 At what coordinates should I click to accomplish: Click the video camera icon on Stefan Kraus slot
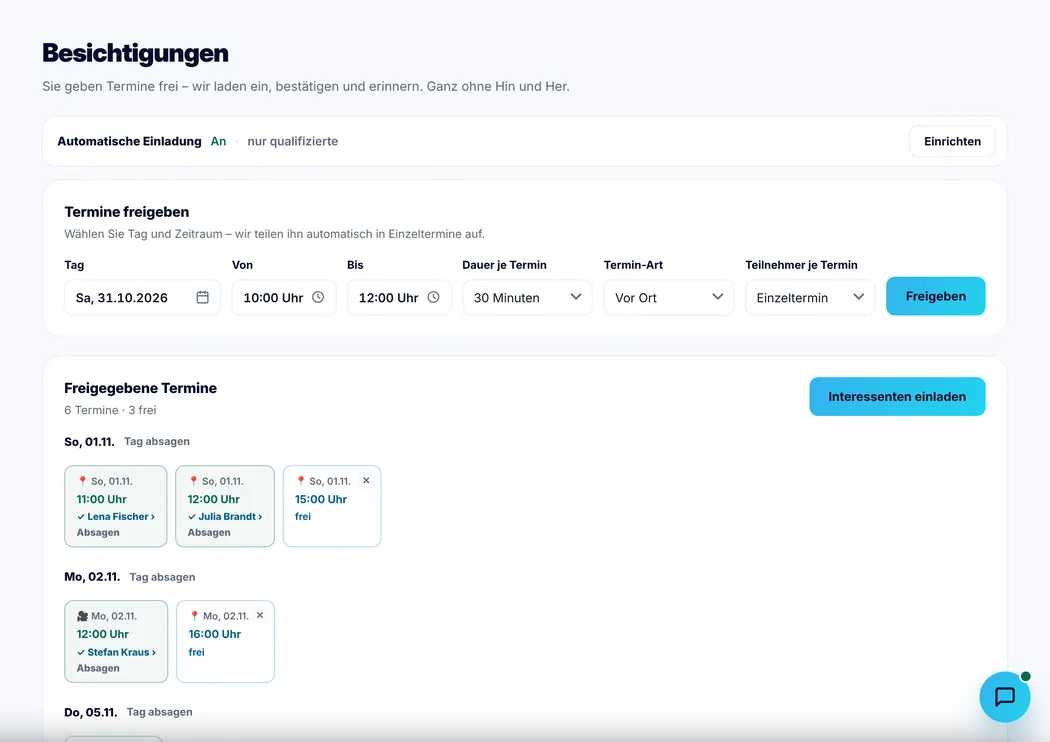(x=82, y=616)
